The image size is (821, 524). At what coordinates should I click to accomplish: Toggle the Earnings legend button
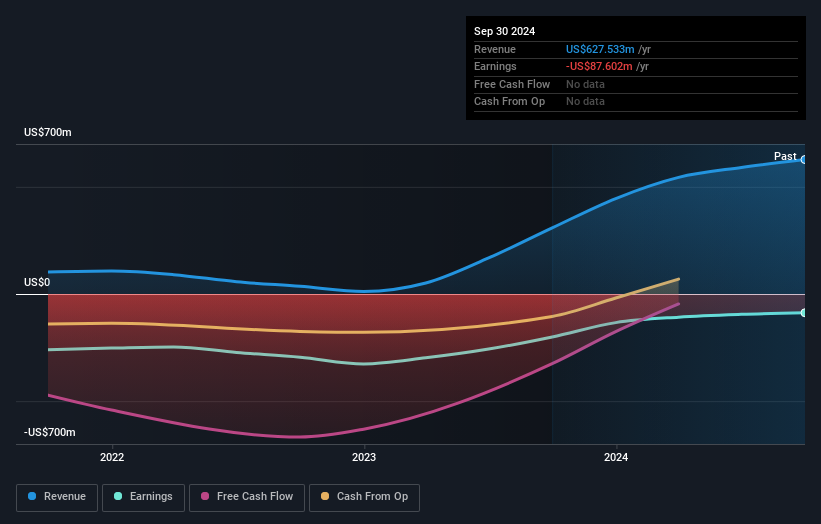click(x=143, y=497)
